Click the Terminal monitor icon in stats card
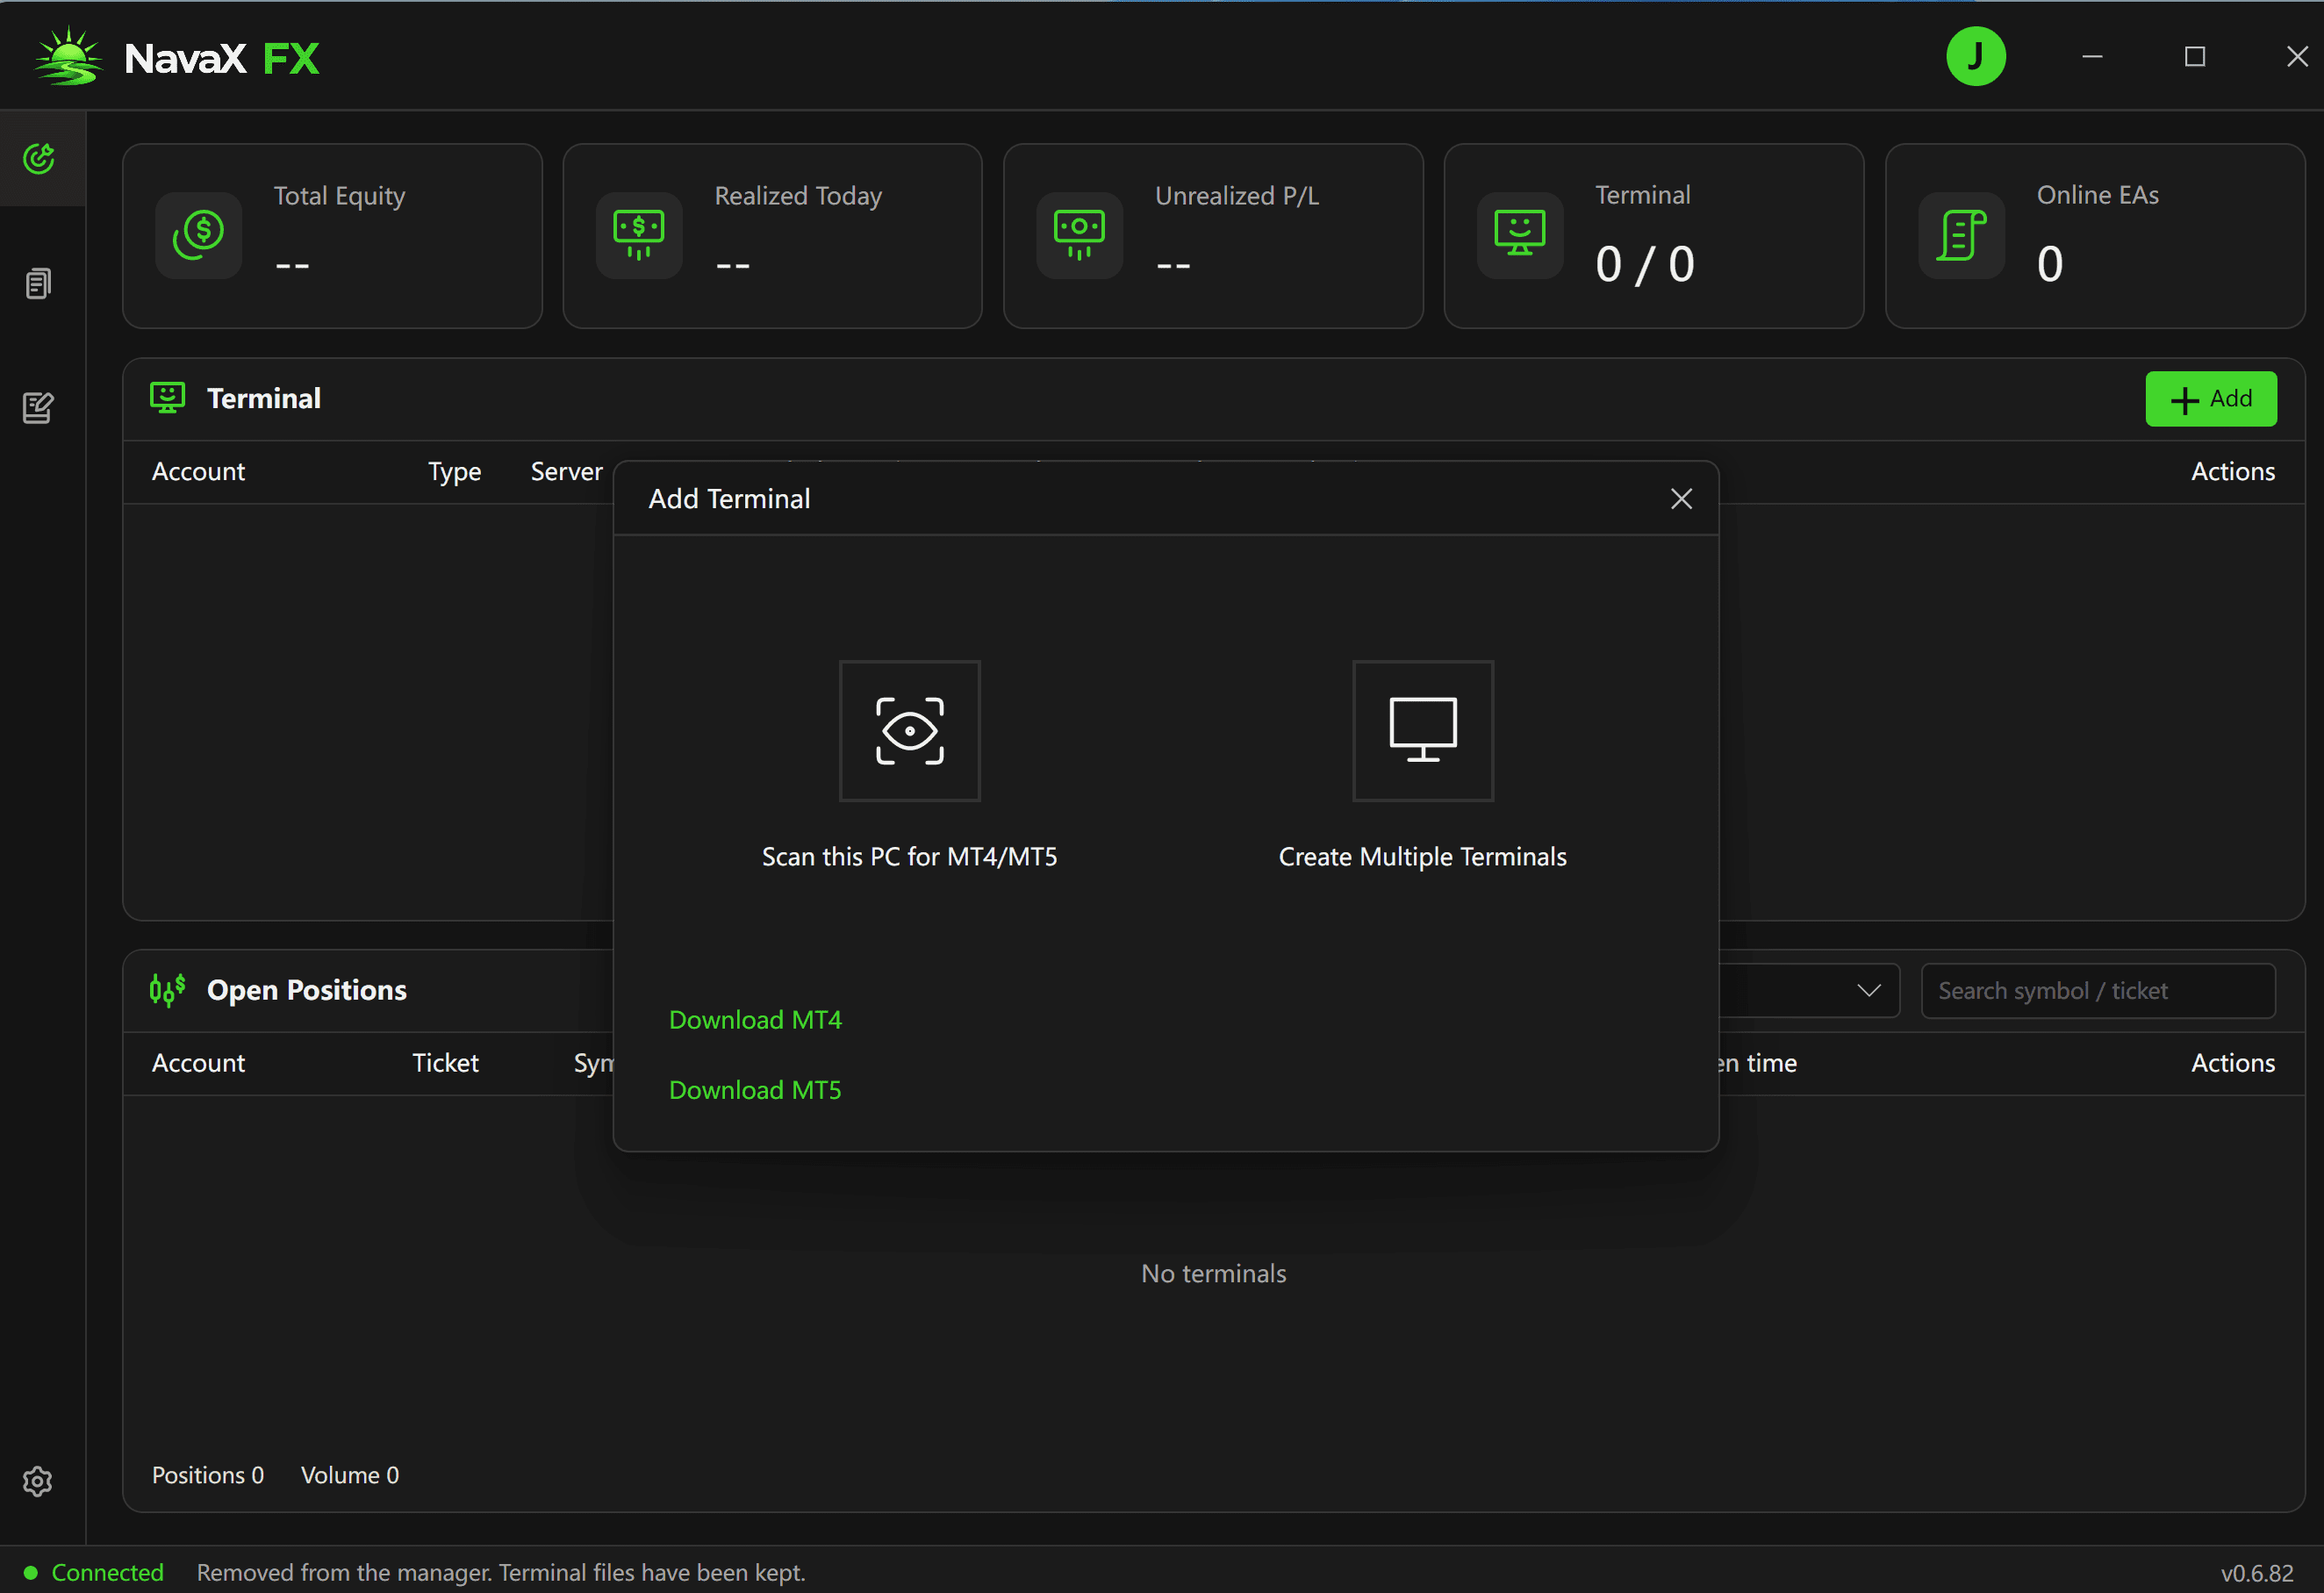The image size is (2324, 1593). click(1520, 235)
